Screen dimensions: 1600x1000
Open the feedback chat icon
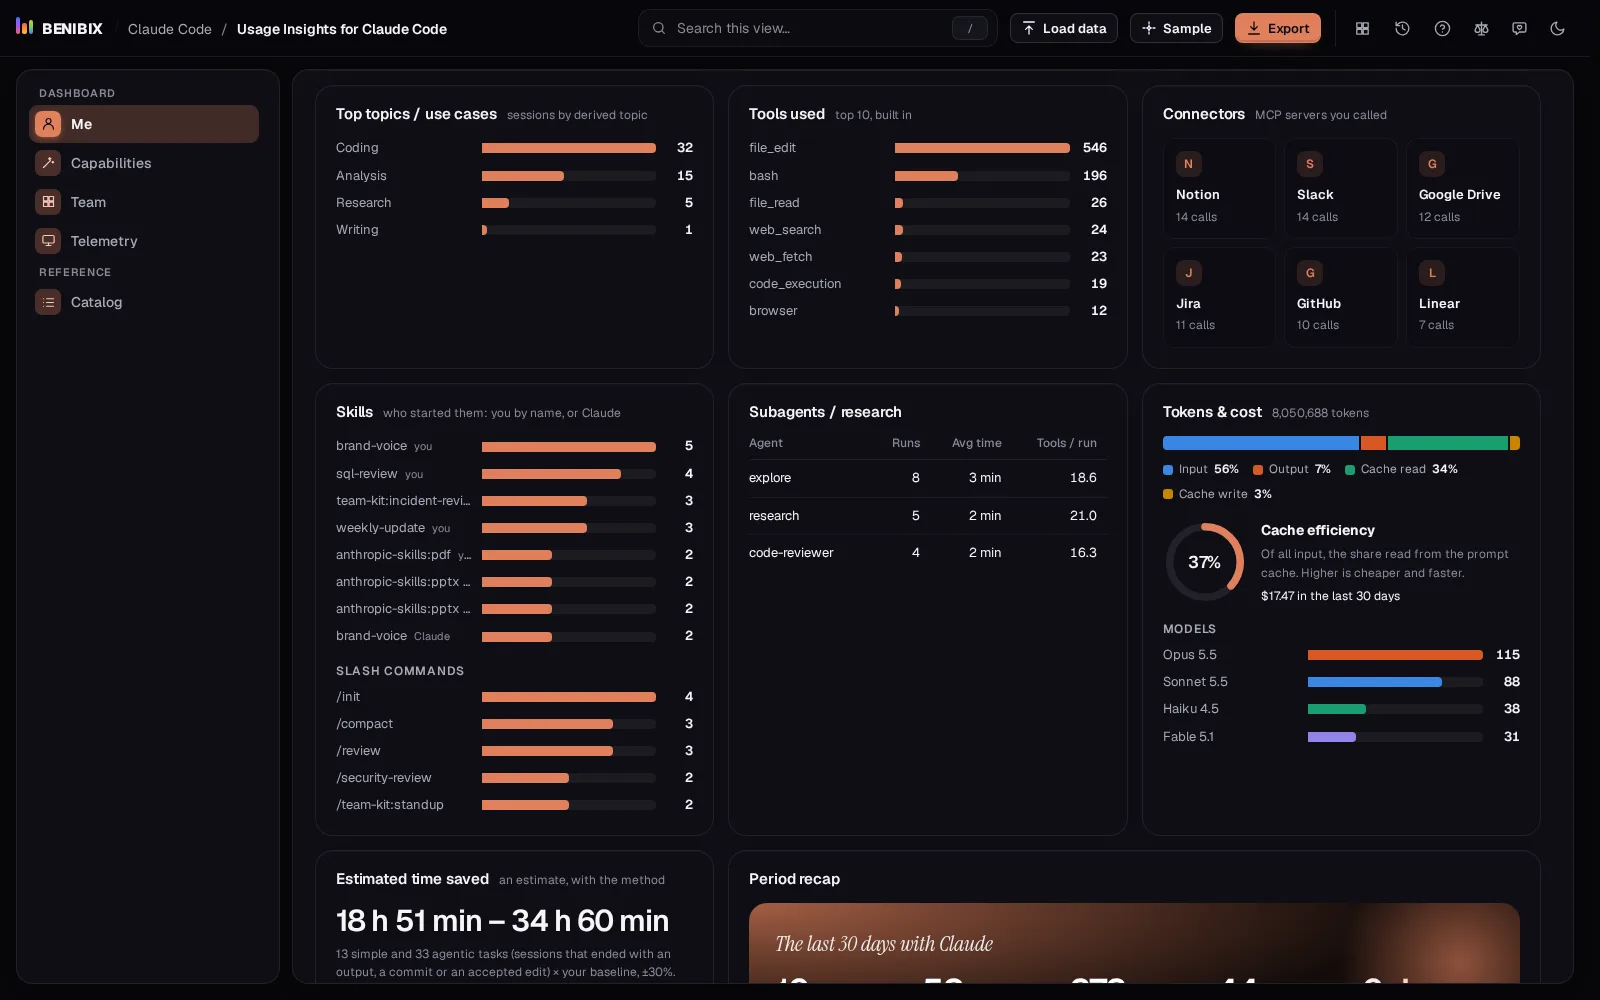tap(1519, 28)
